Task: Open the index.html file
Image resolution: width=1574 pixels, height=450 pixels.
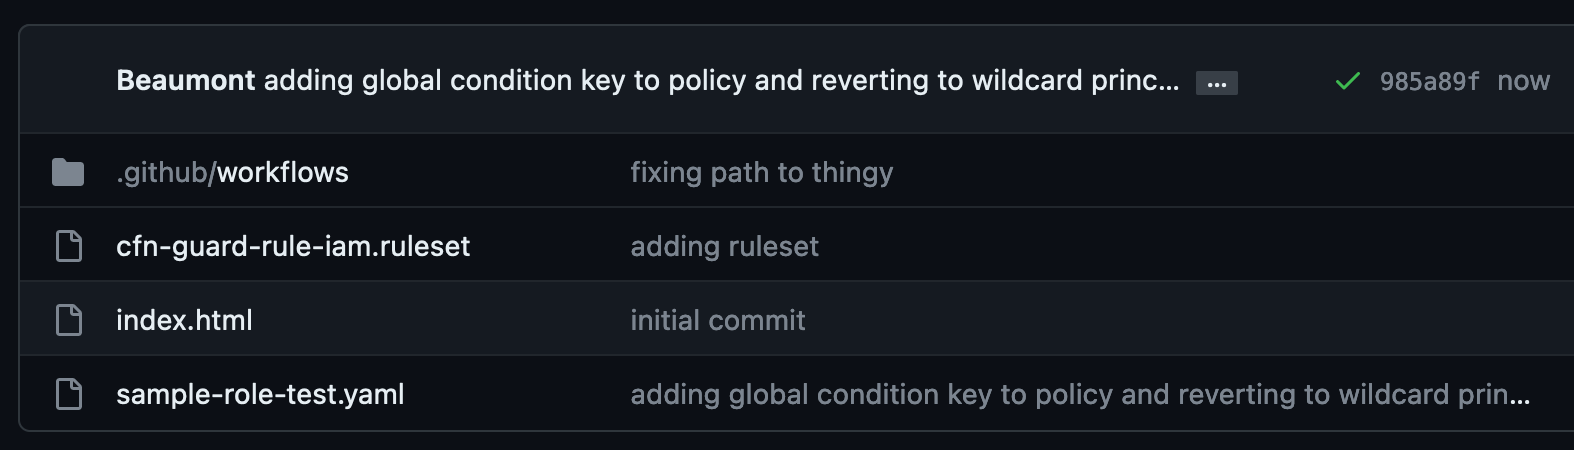Action: [184, 320]
